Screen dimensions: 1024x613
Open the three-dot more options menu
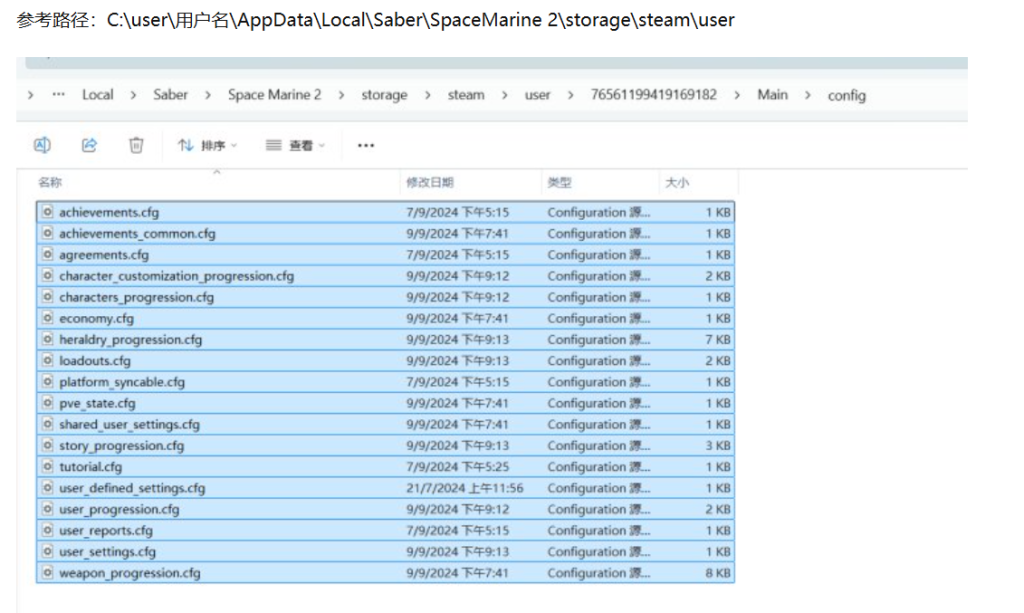click(x=366, y=145)
